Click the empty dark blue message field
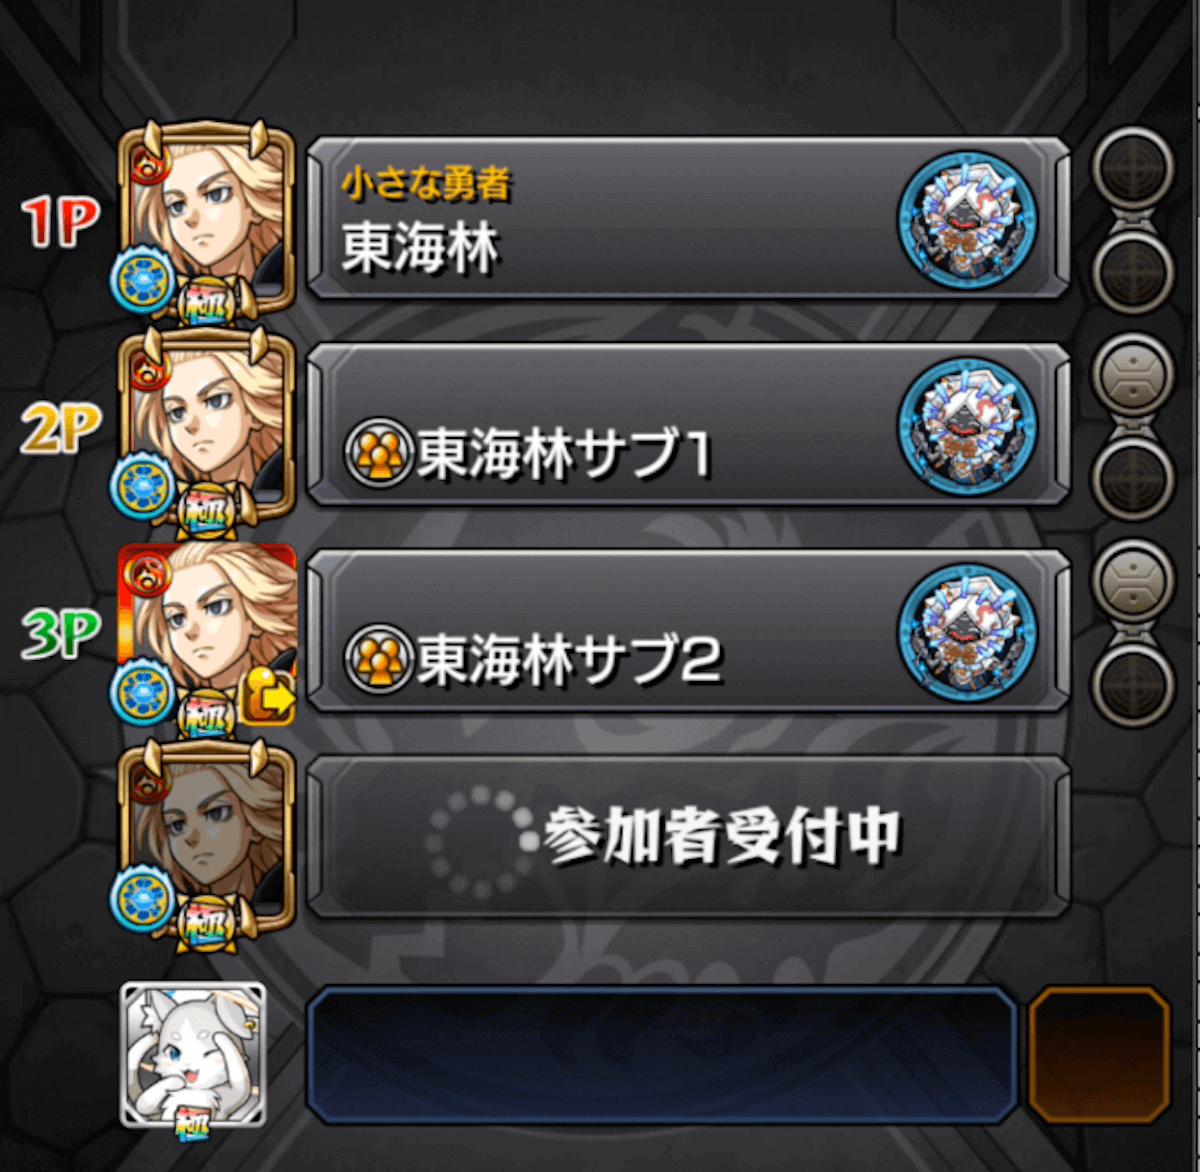 coord(662,1055)
